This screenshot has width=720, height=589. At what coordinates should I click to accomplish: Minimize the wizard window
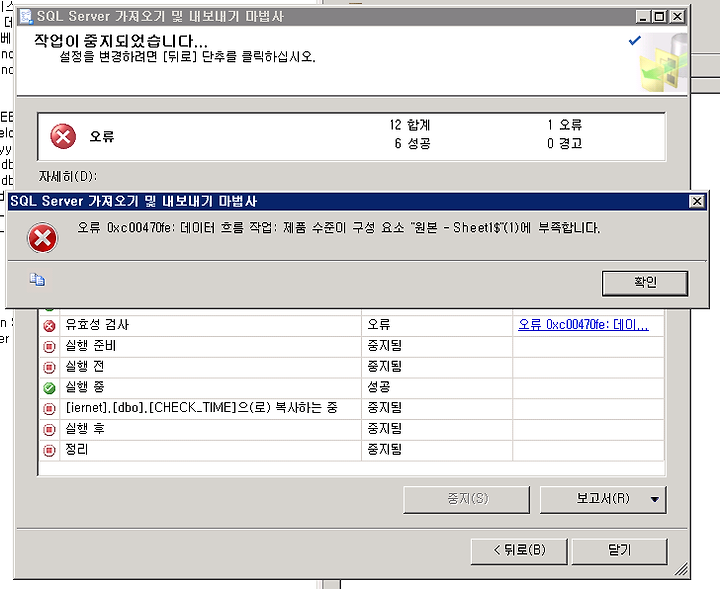(643, 17)
